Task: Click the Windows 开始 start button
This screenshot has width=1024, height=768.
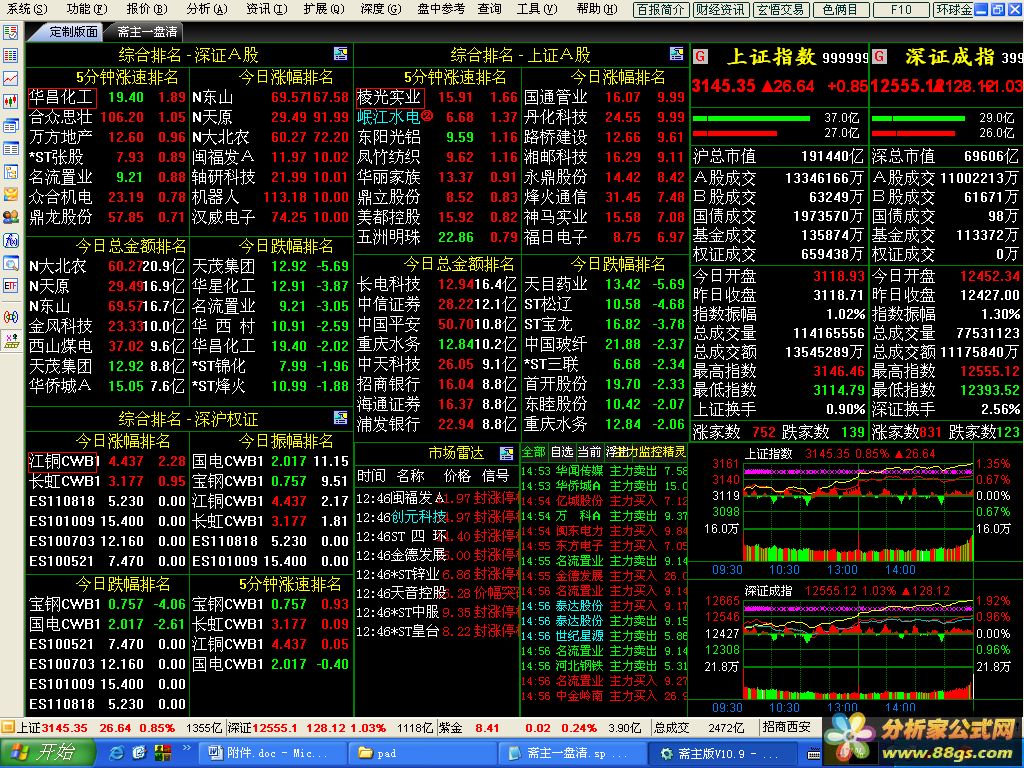Action: [46, 752]
